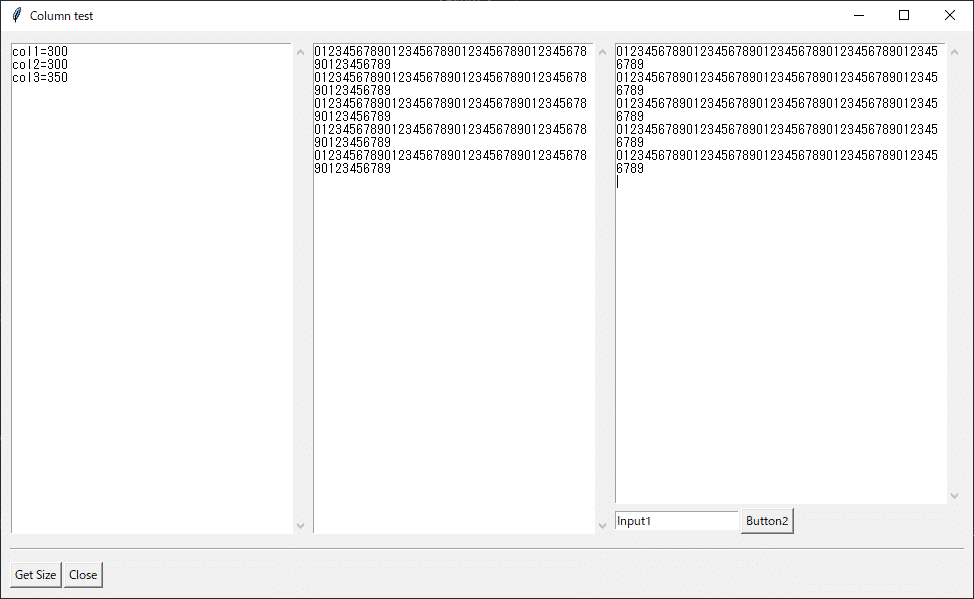This screenshot has height=599, width=974.
Task: Click the feather icon in the title bar
Action: pos(17,15)
